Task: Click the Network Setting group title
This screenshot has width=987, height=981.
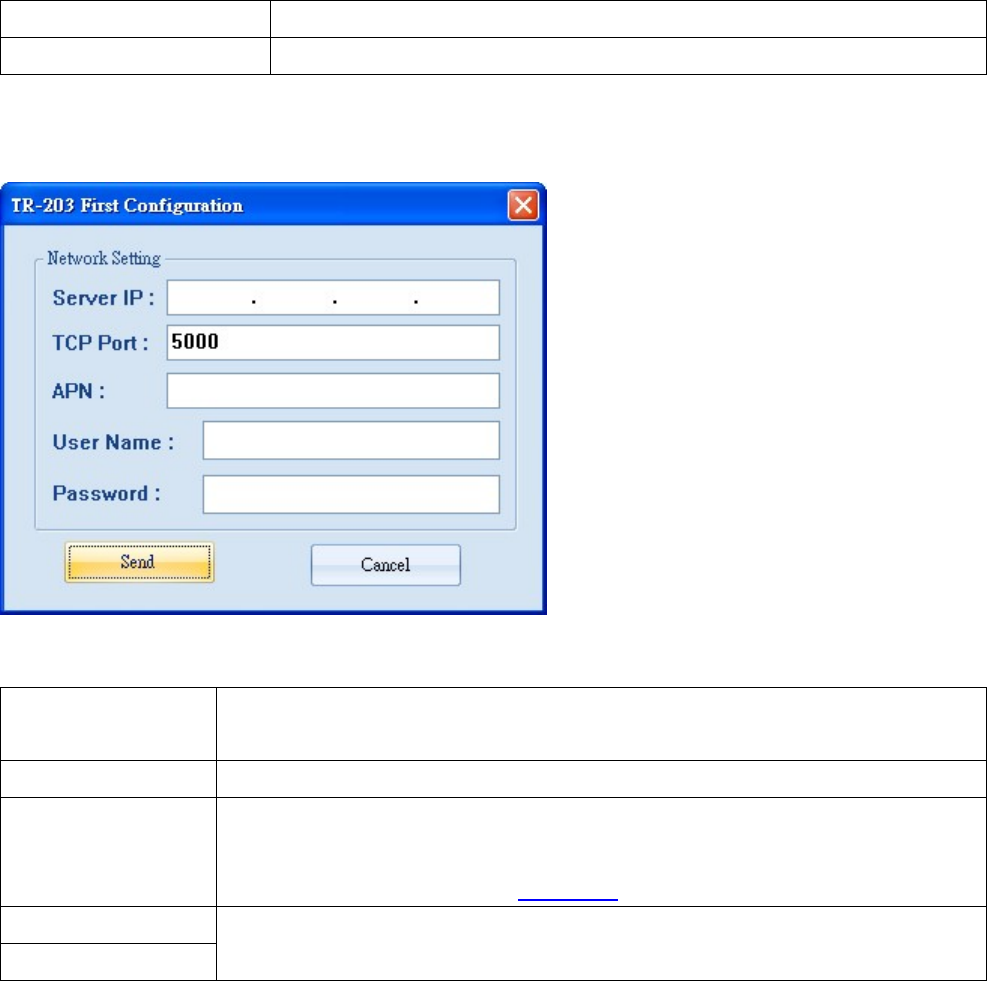Action: click(x=104, y=259)
